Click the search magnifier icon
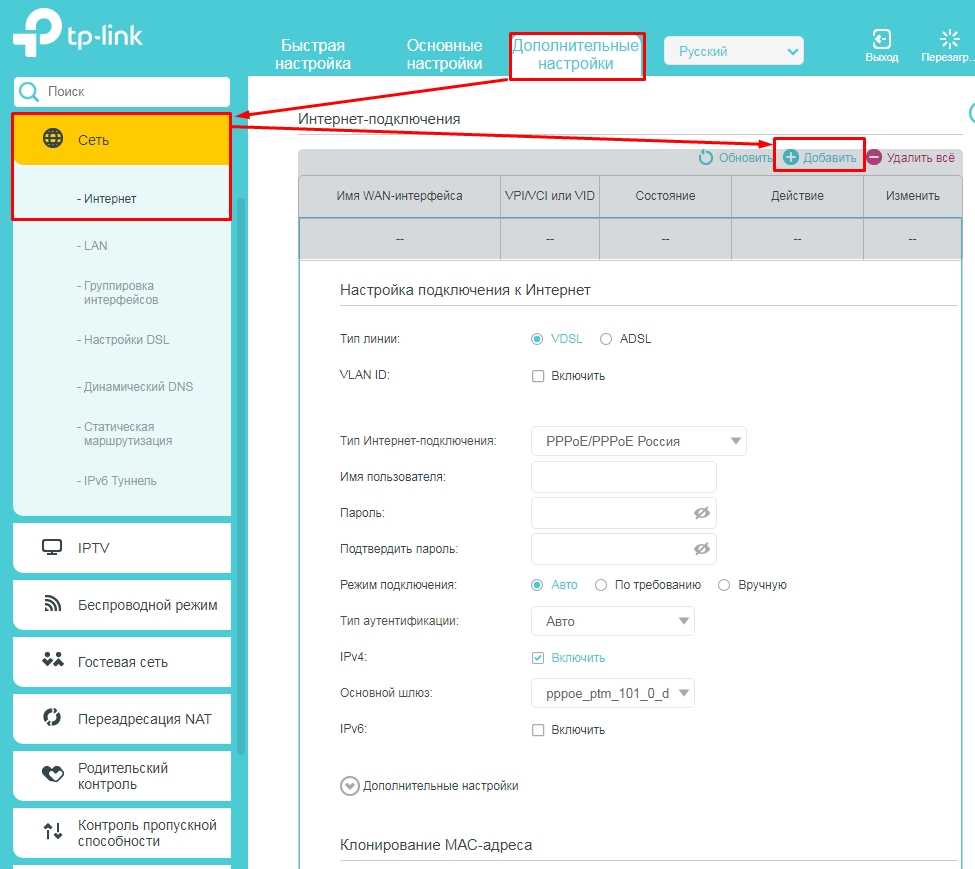This screenshot has width=975, height=869. [x=29, y=92]
